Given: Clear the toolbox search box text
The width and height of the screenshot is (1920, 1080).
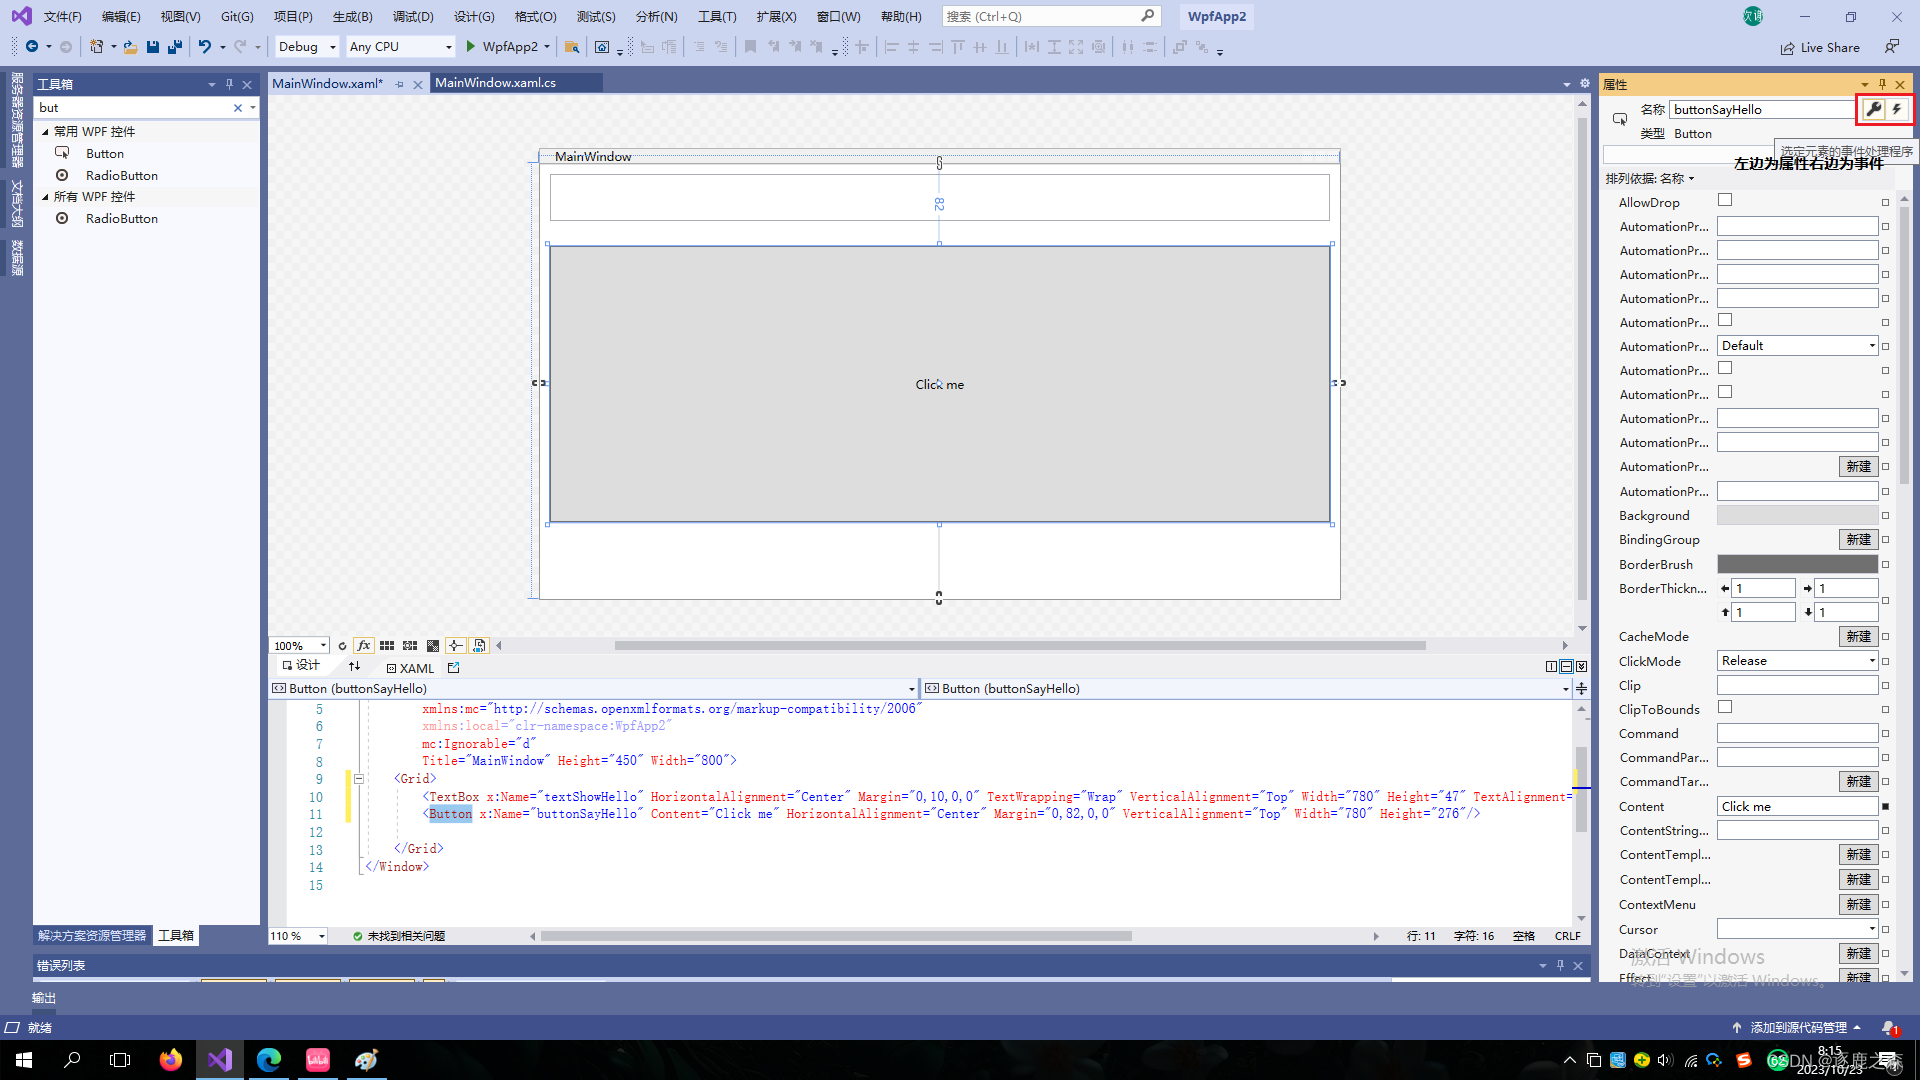Looking at the screenshot, I should pyautogui.click(x=238, y=108).
